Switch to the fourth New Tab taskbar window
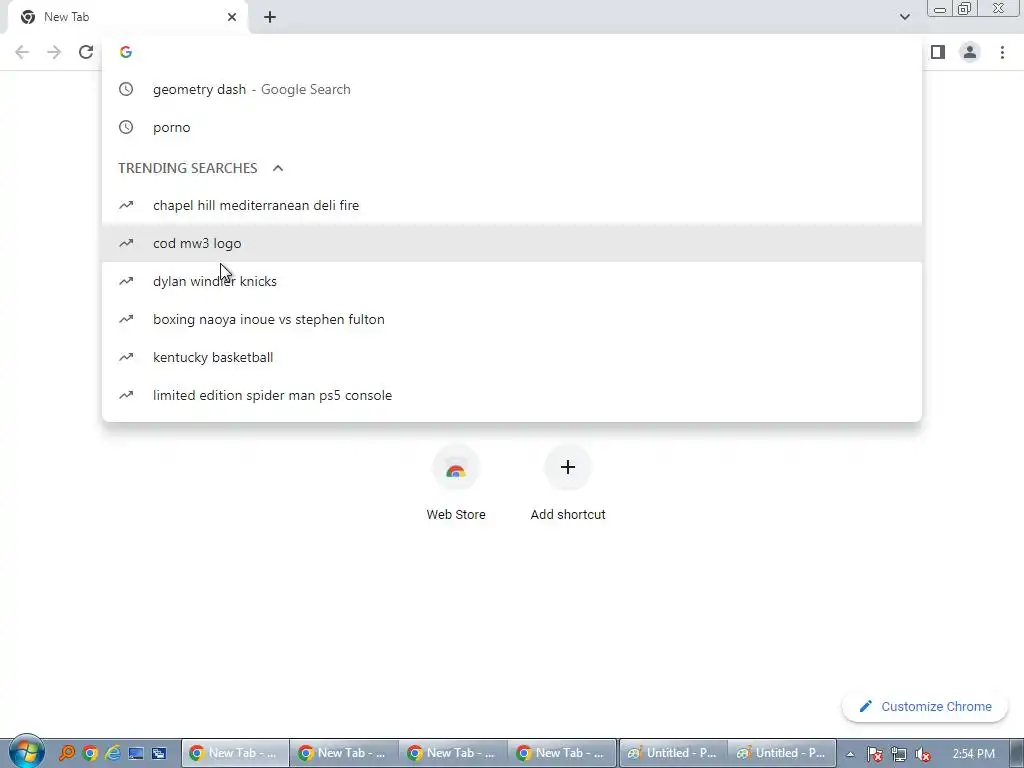Screen dimensions: 1024x768 point(562,753)
